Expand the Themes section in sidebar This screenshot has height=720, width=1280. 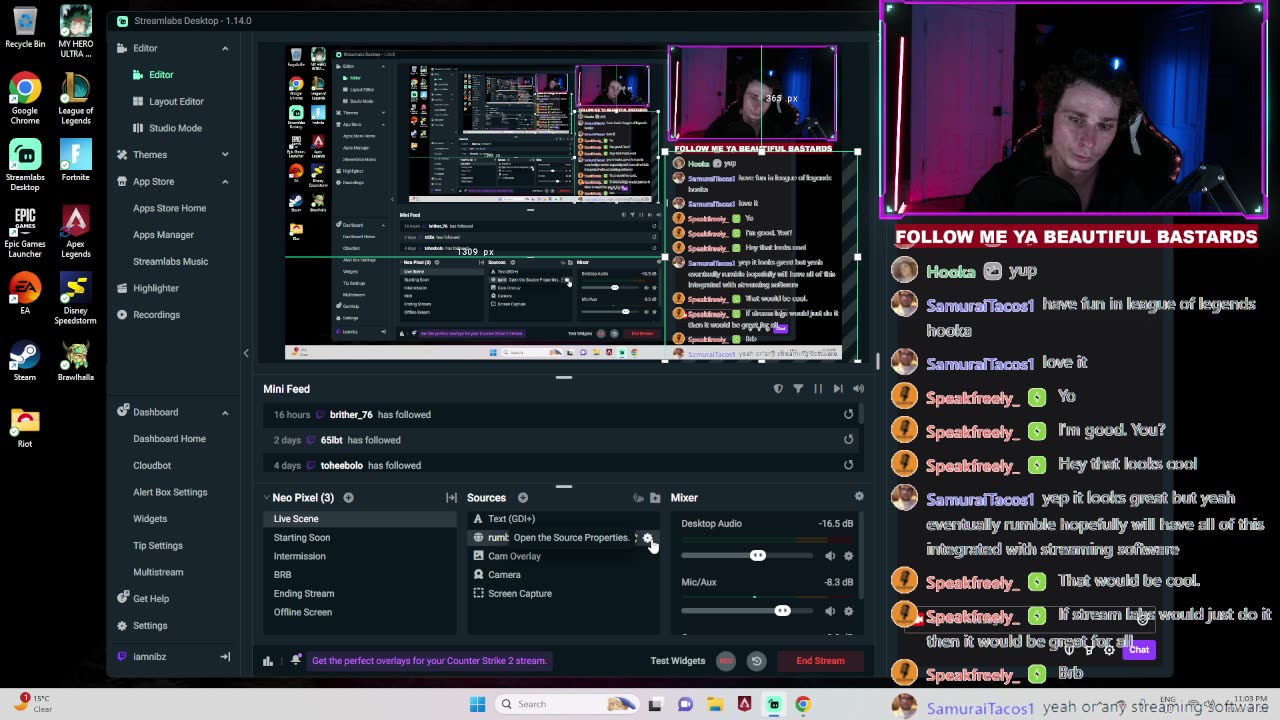point(225,155)
